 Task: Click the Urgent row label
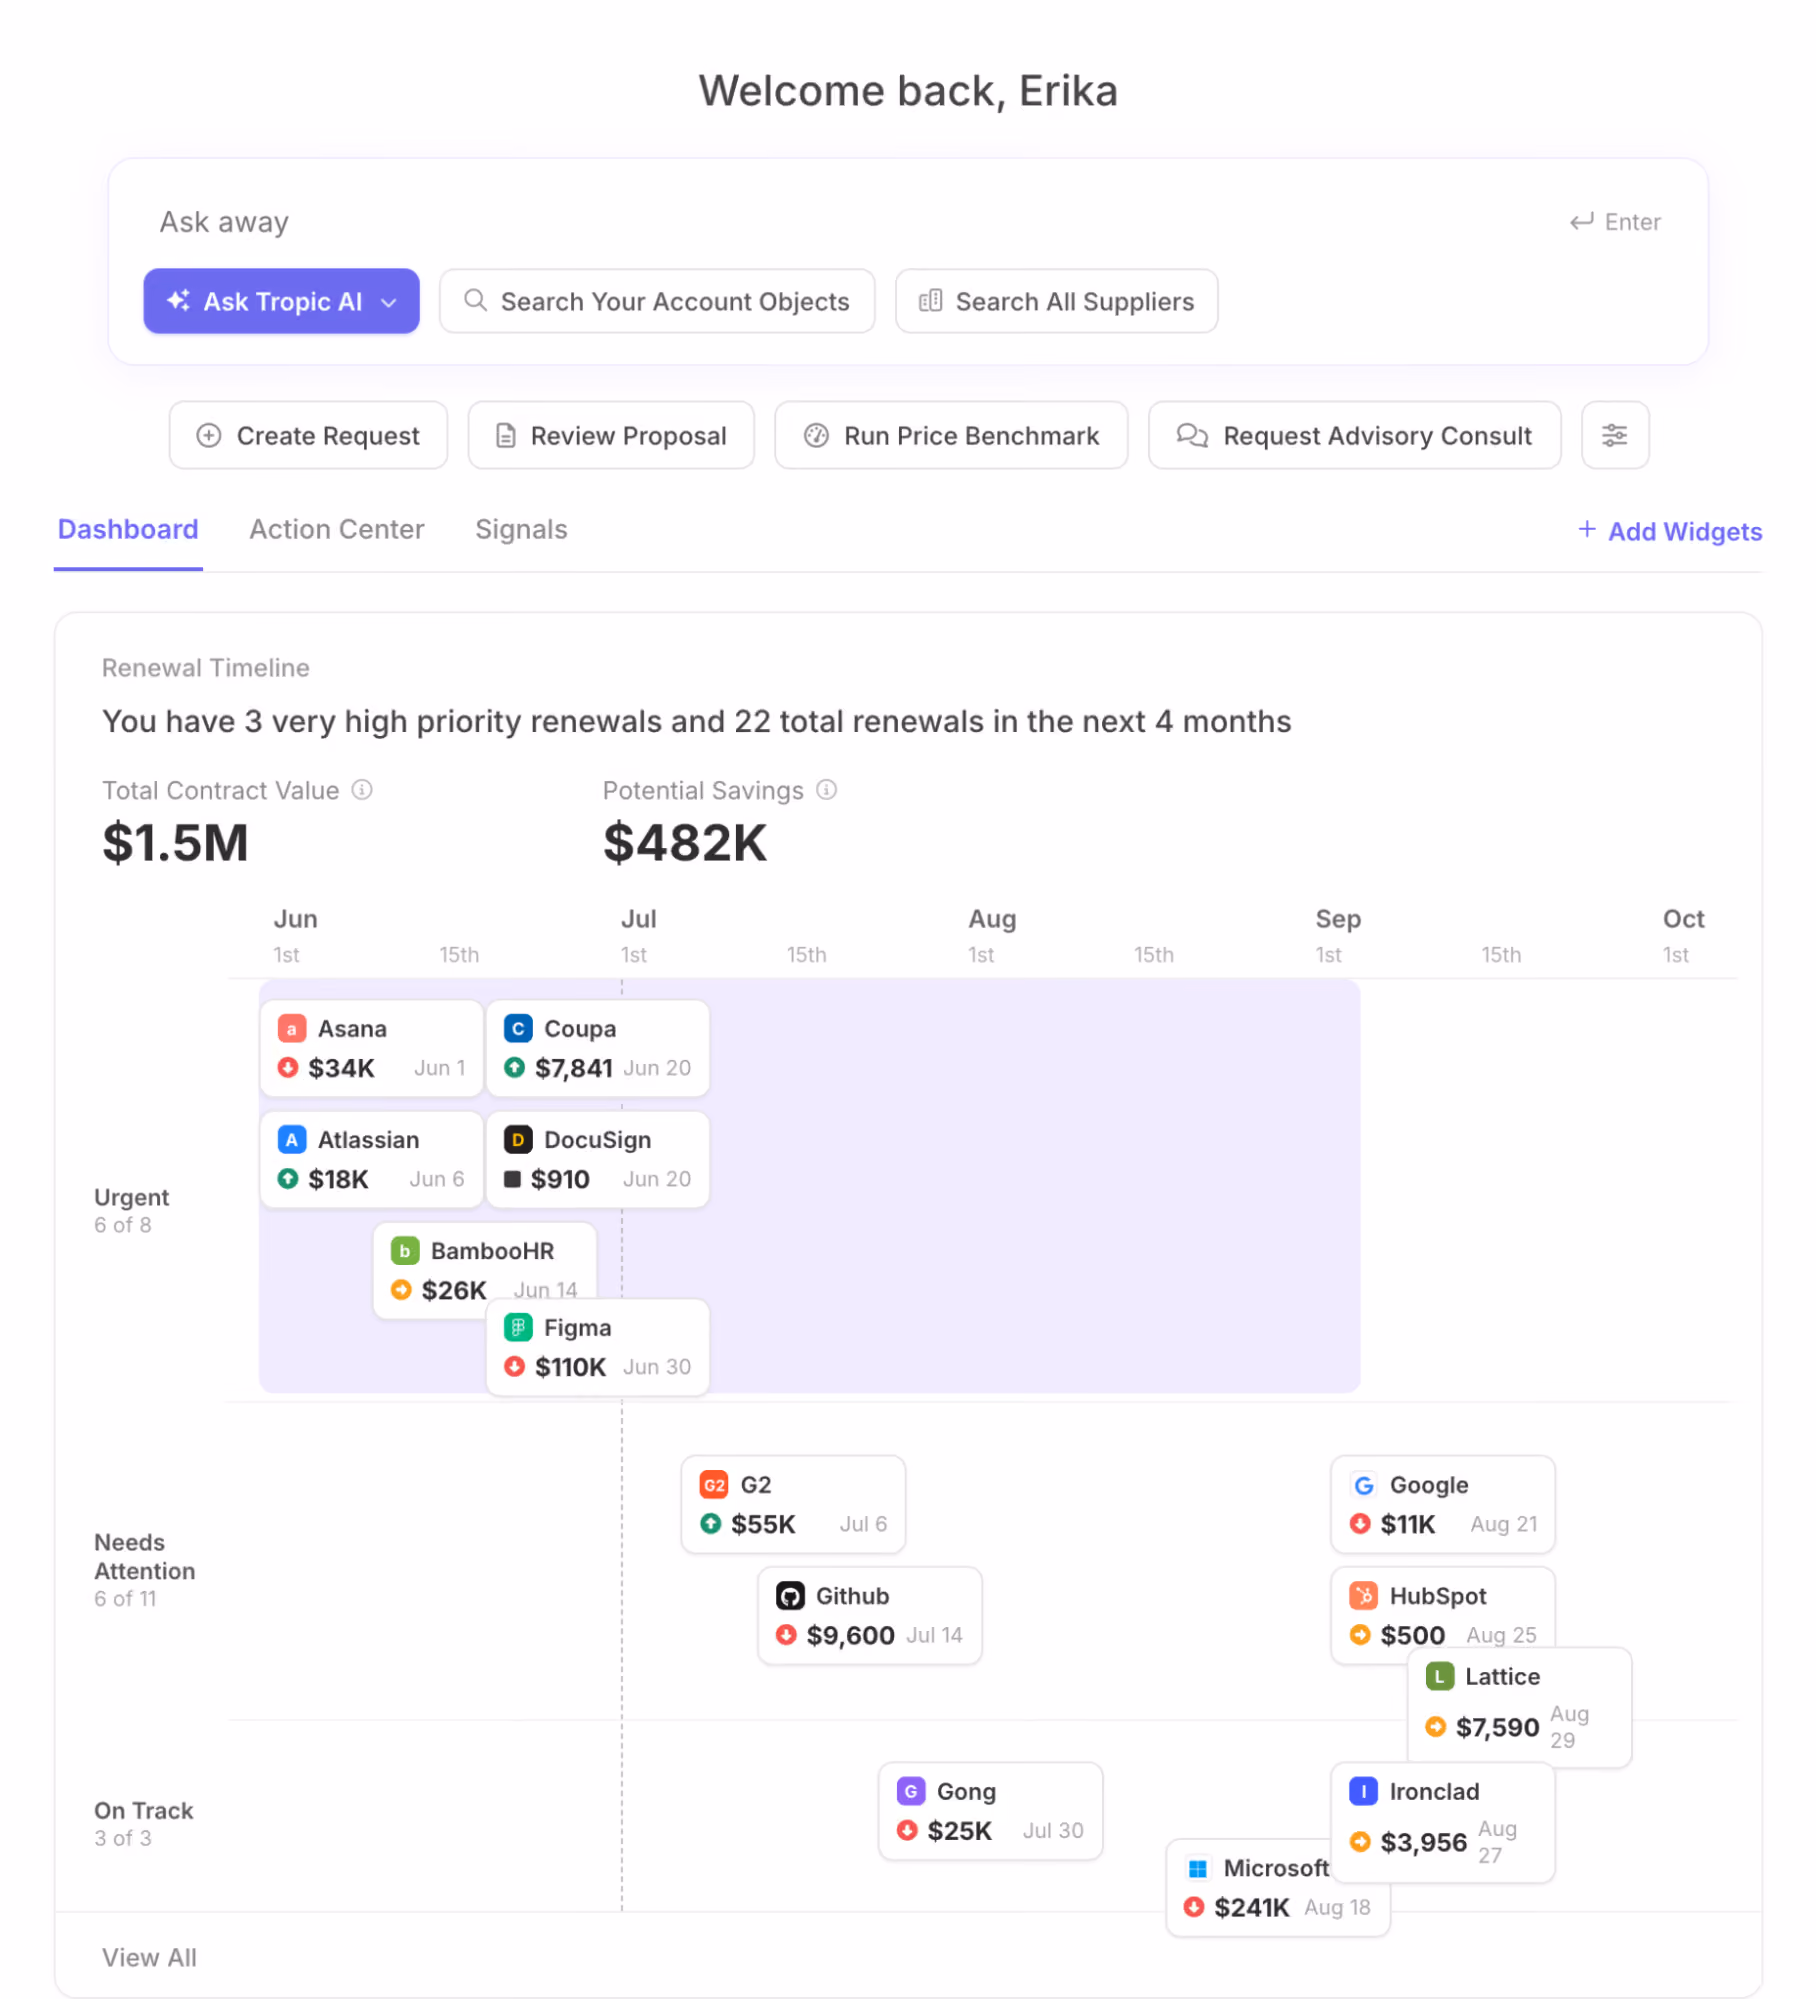(131, 1197)
